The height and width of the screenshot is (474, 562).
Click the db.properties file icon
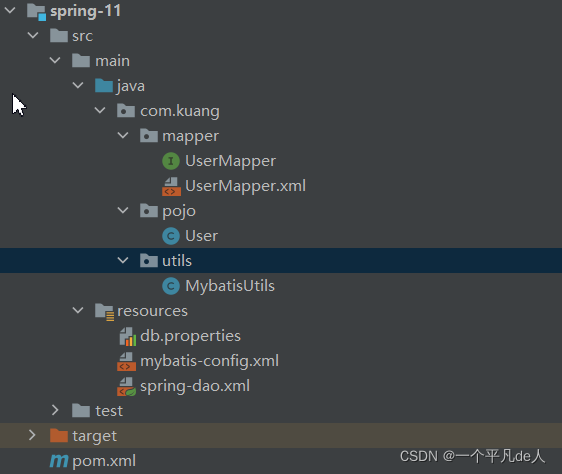(127, 336)
